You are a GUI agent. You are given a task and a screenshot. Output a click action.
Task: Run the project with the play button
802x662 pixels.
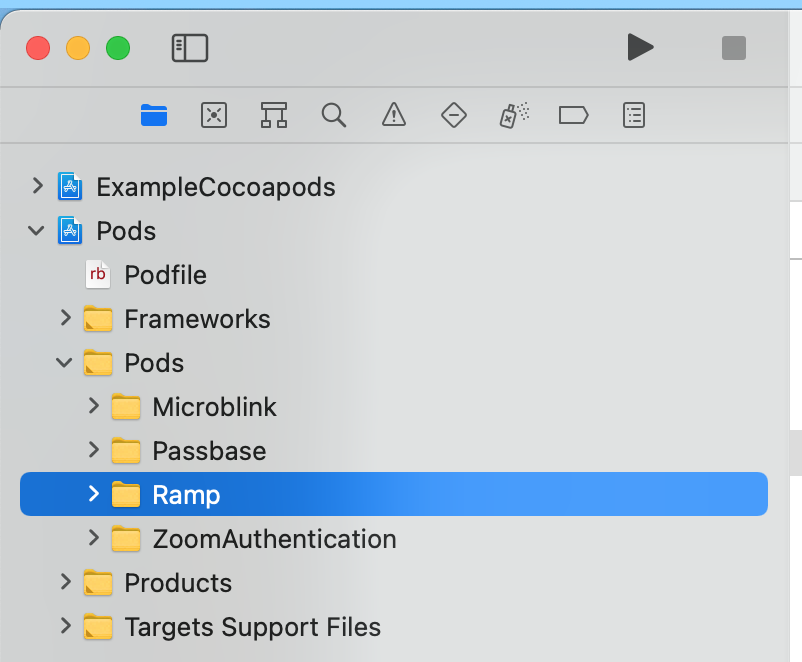click(x=640, y=48)
